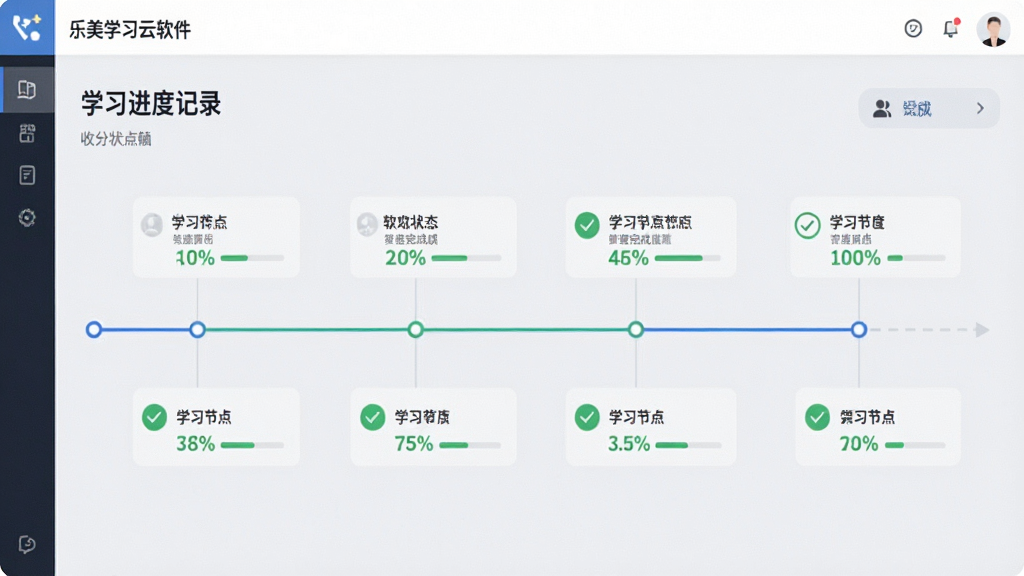This screenshot has width=1024, height=576.
Task: Click the 70% value text
Action: point(859,444)
